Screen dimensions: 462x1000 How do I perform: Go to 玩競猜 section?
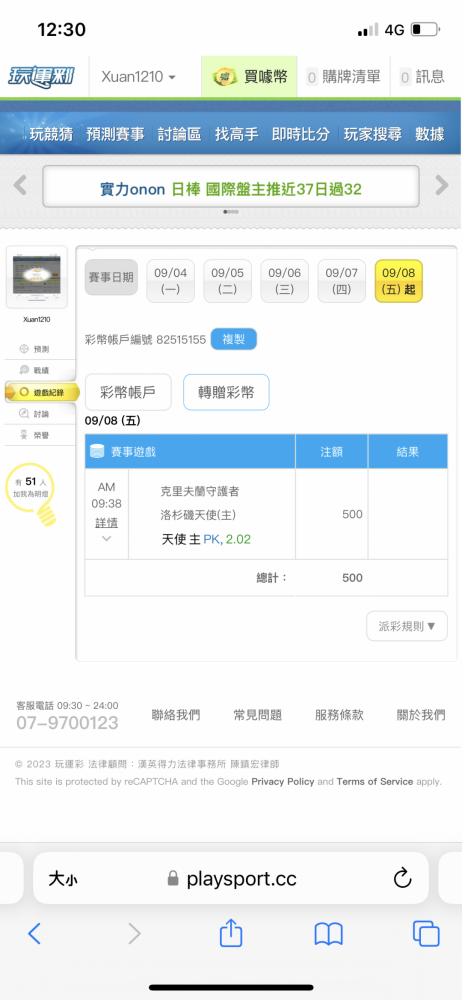[x=51, y=135]
